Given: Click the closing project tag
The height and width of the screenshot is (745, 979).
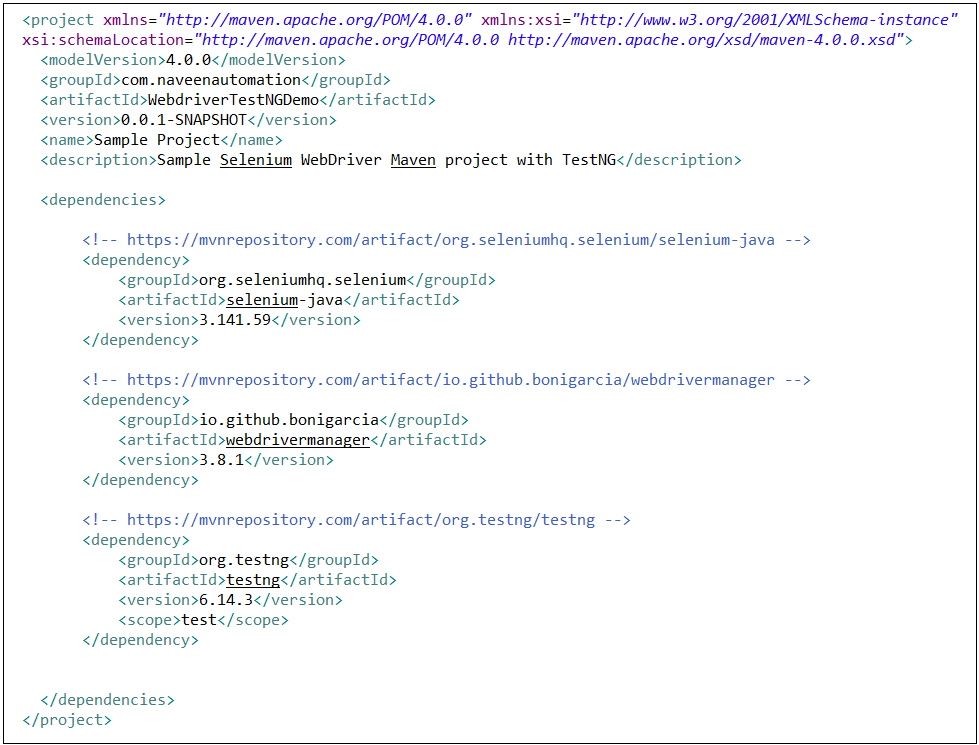Looking at the screenshot, I should (x=67, y=720).
